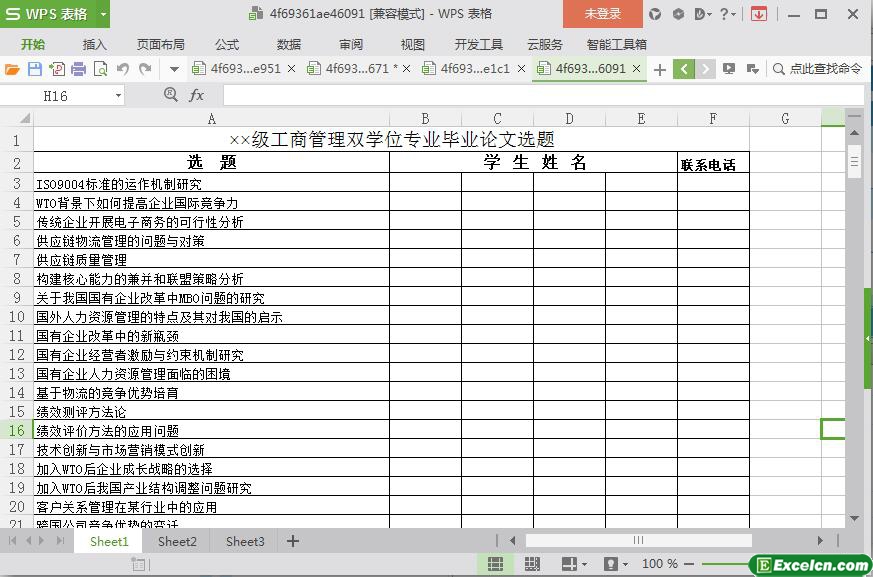Select the 联系电话 header cell
Viewport: 873px width, 577px height.
[713, 163]
